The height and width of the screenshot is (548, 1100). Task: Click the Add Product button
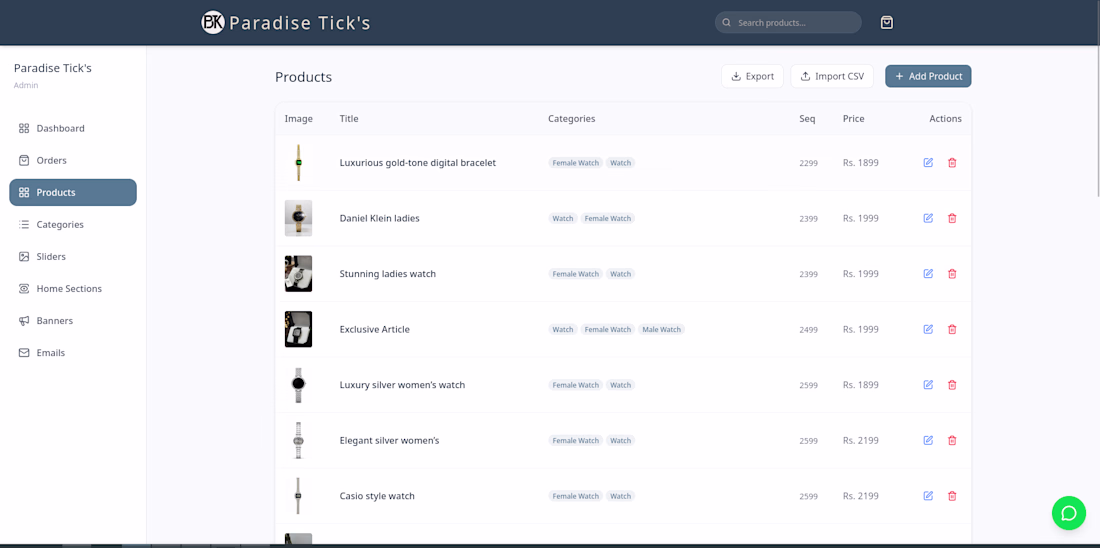(x=928, y=76)
